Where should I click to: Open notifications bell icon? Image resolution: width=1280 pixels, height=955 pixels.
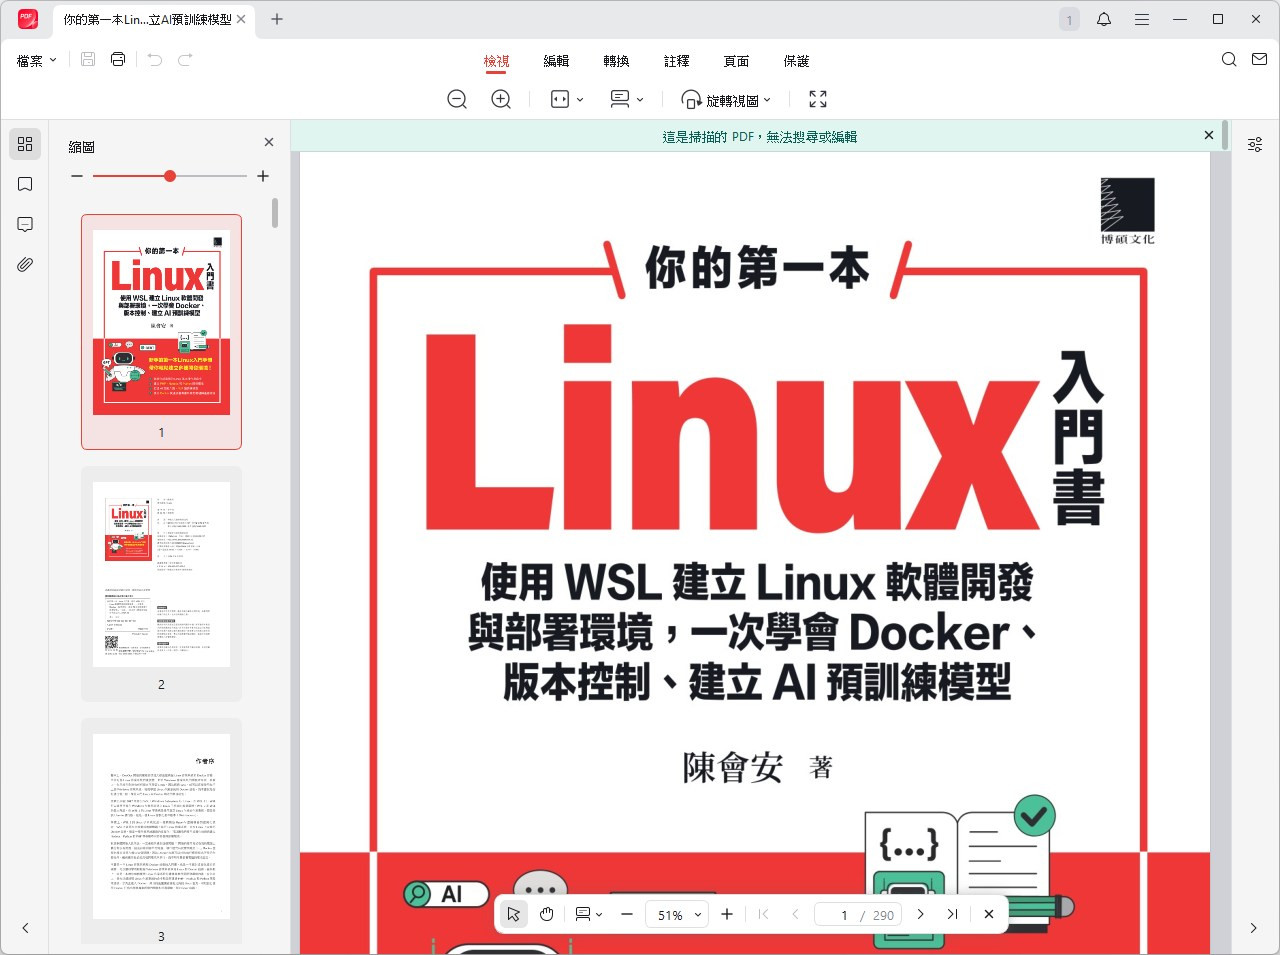1104,19
